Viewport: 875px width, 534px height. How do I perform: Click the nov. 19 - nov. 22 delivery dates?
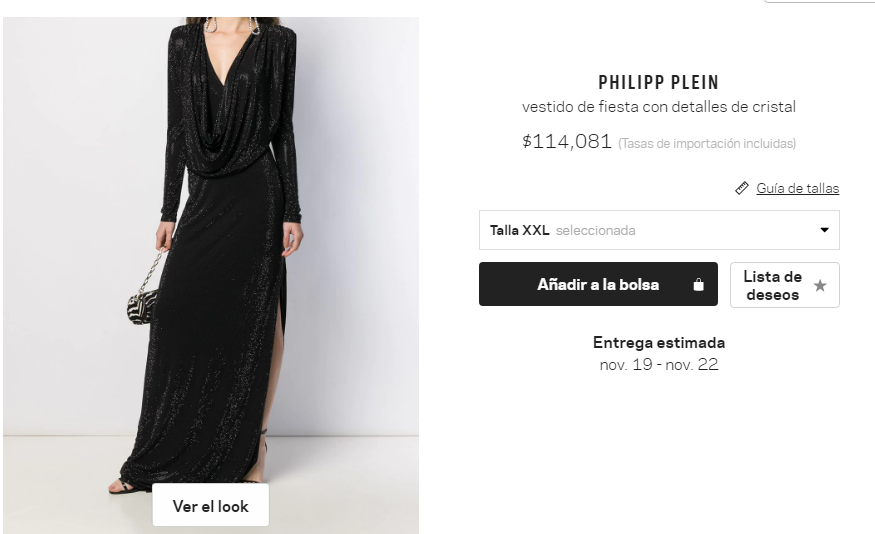658,364
